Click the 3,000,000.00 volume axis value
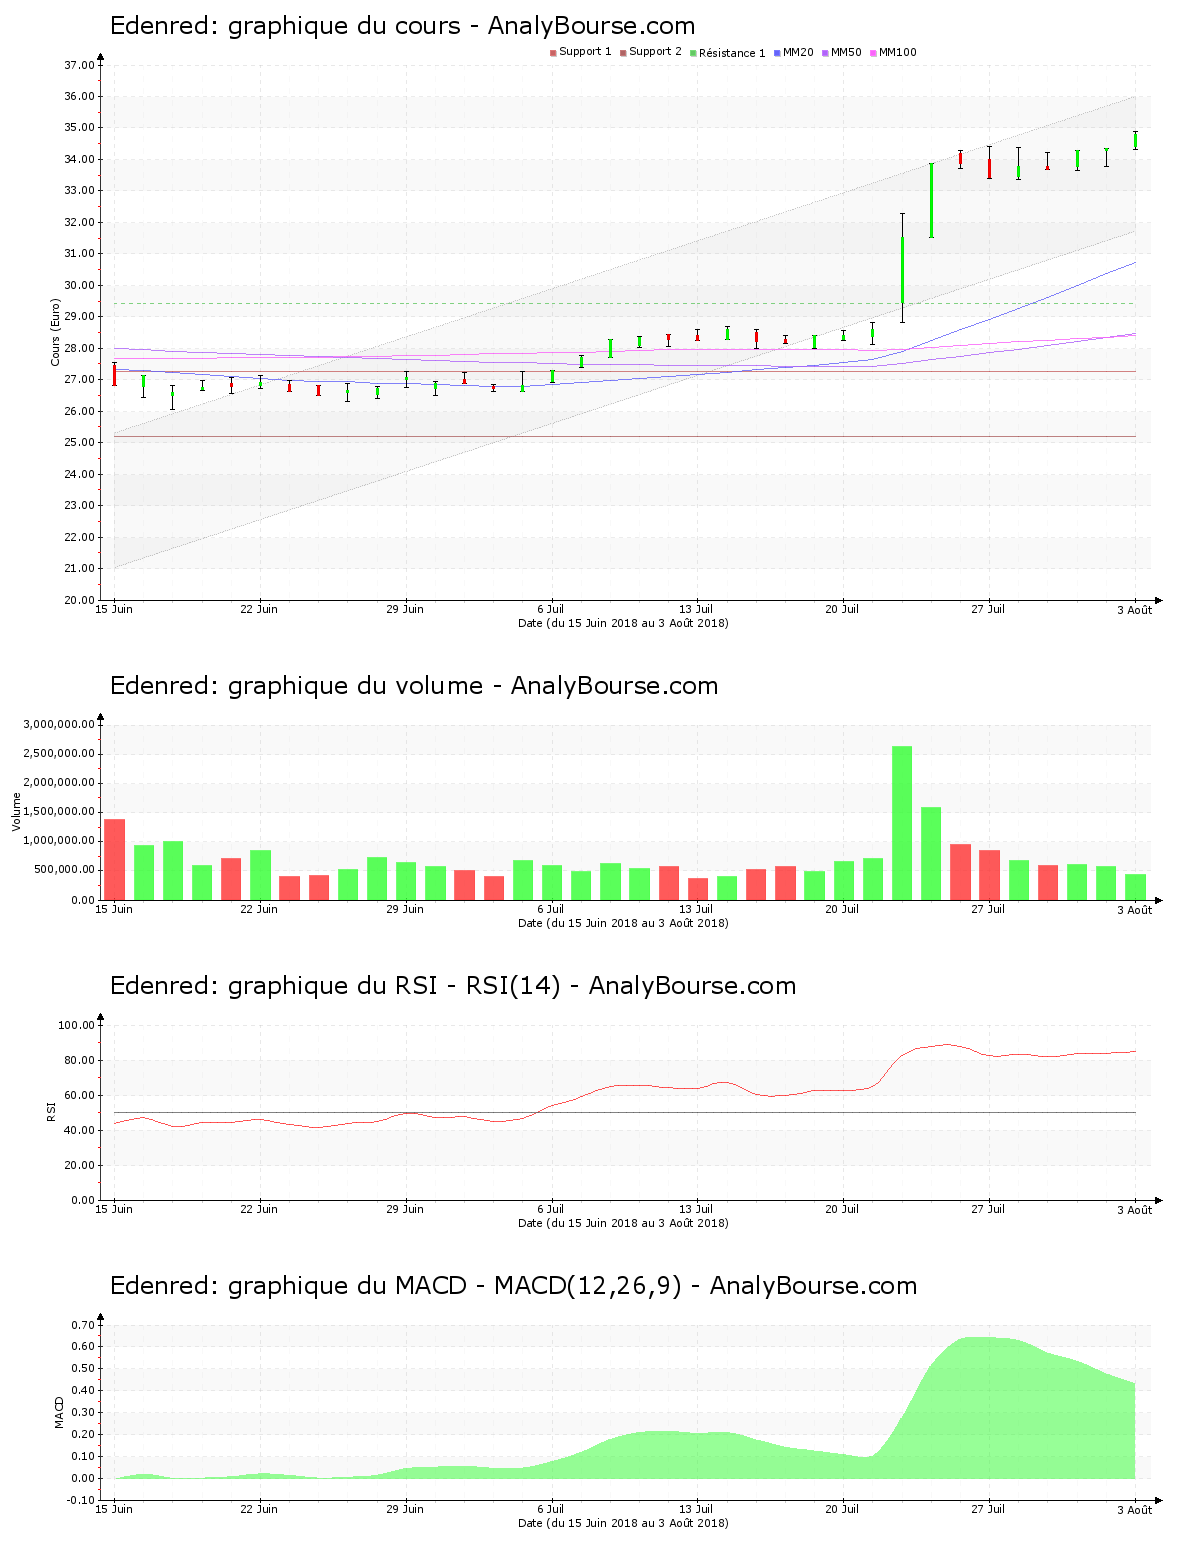1200x1550 pixels. click(59, 724)
